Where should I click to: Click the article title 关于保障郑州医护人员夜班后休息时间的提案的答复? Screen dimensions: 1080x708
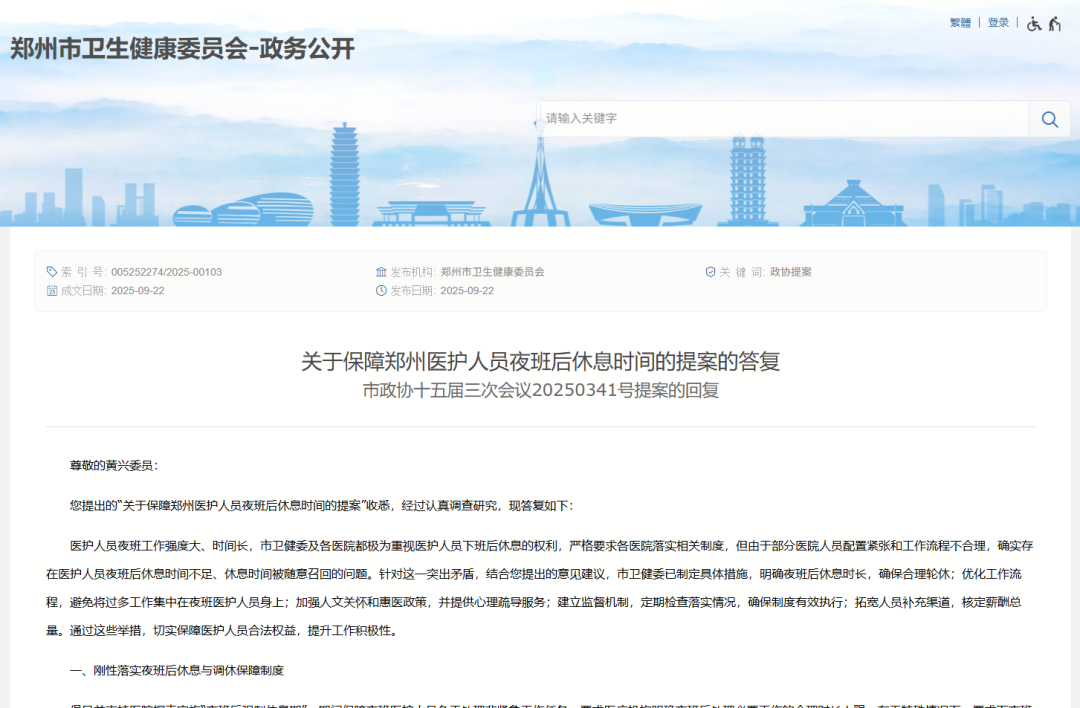point(541,362)
